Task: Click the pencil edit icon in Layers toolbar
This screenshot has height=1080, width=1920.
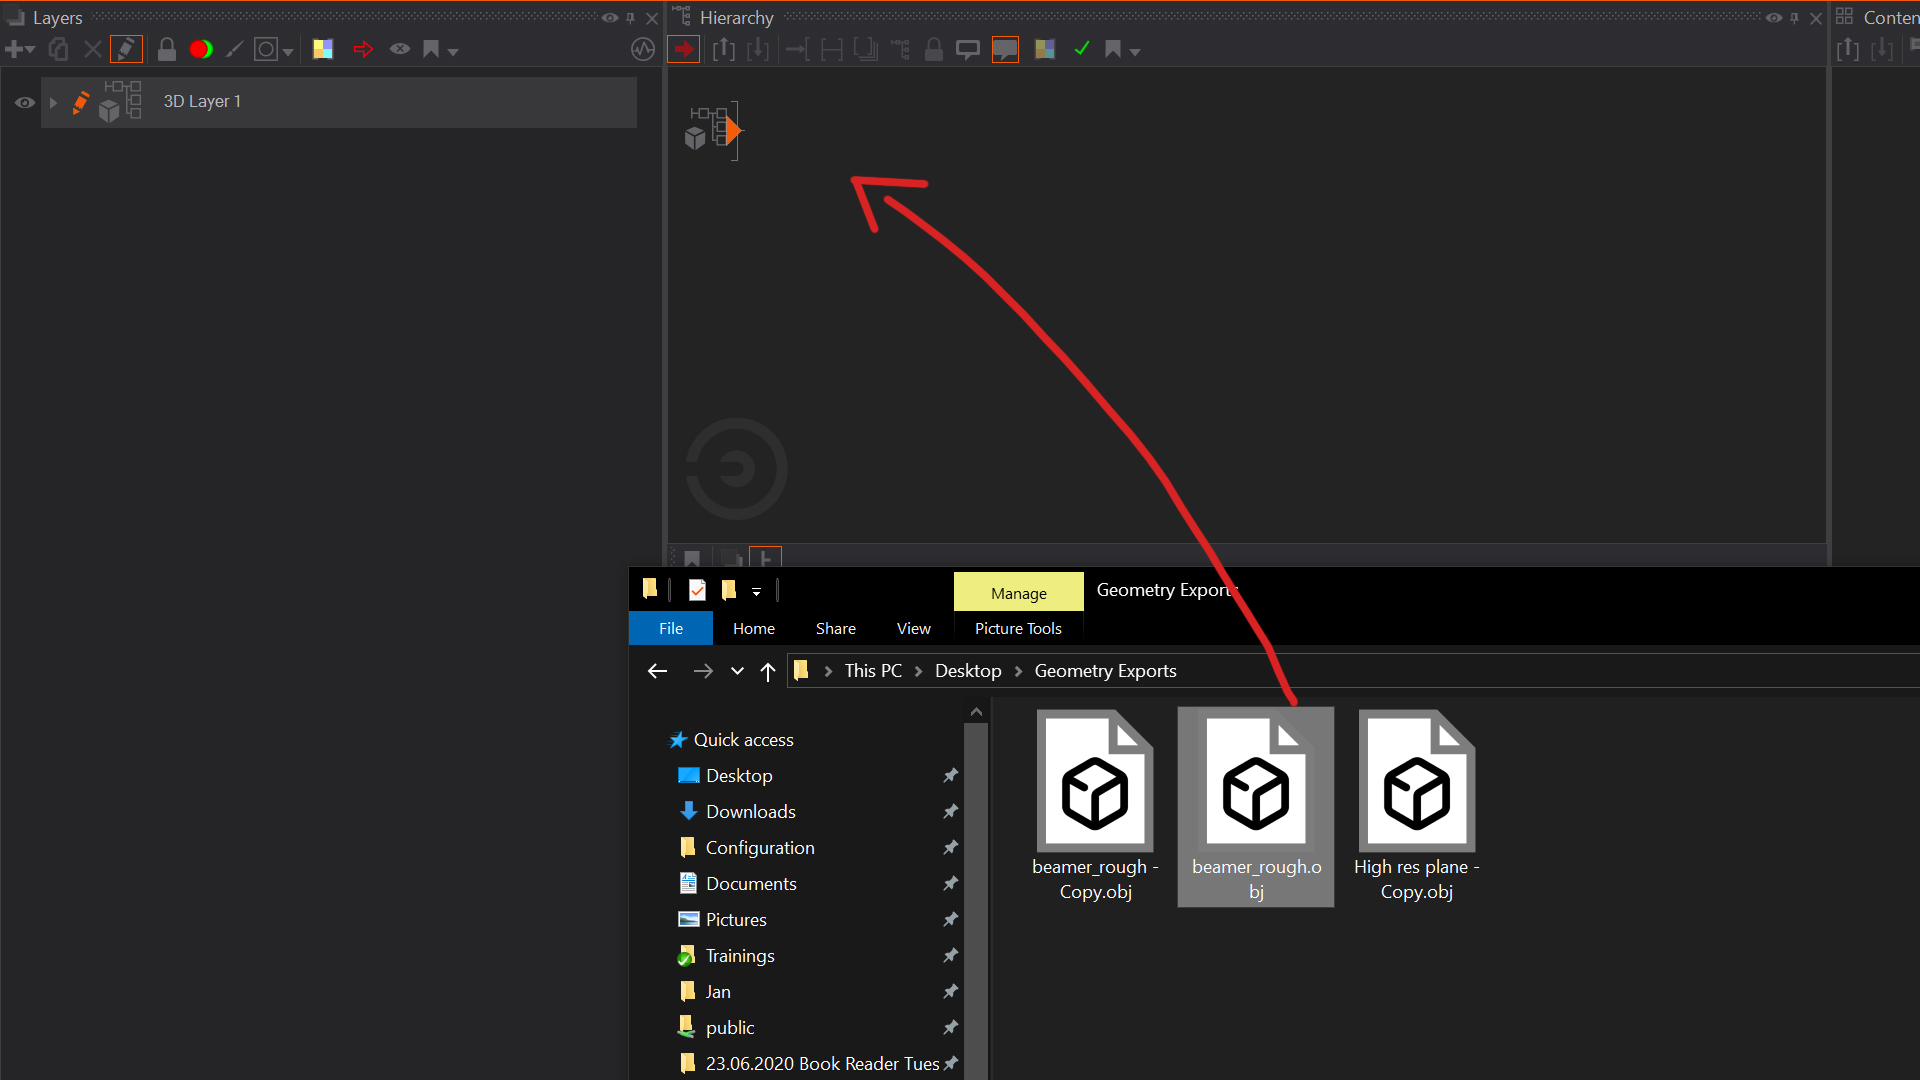Action: [x=126, y=49]
